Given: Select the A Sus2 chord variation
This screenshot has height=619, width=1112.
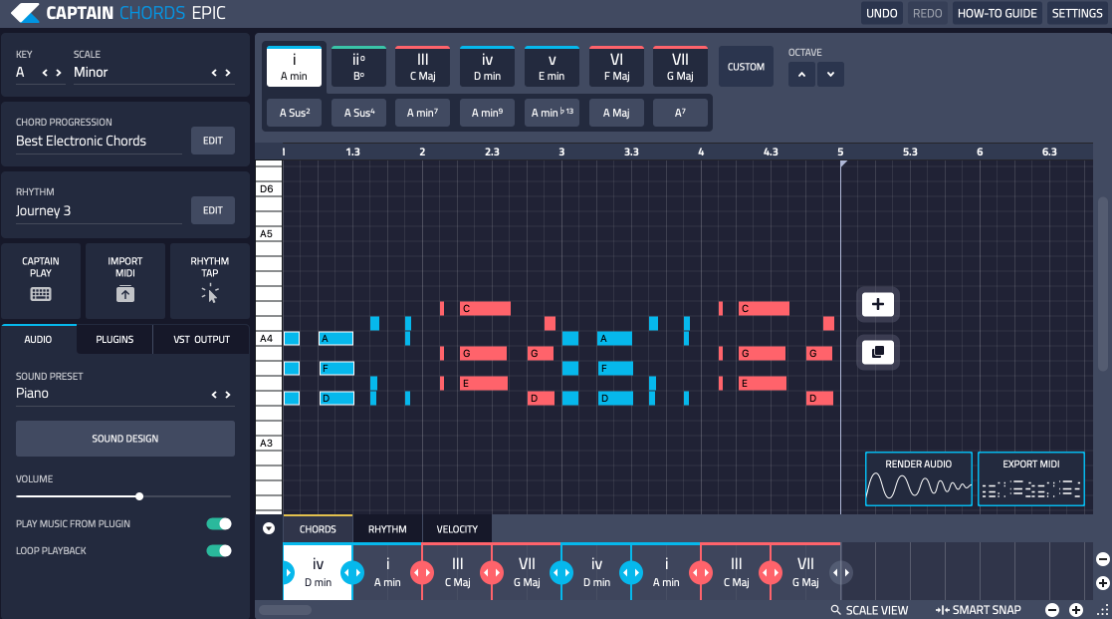Looking at the screenshot, I should click(293, 112).
